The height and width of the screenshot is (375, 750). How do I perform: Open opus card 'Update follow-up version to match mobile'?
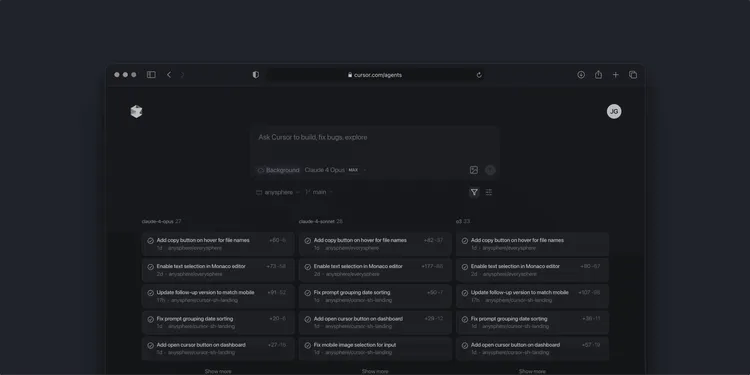pyautogui.click(x=218, y=296)
